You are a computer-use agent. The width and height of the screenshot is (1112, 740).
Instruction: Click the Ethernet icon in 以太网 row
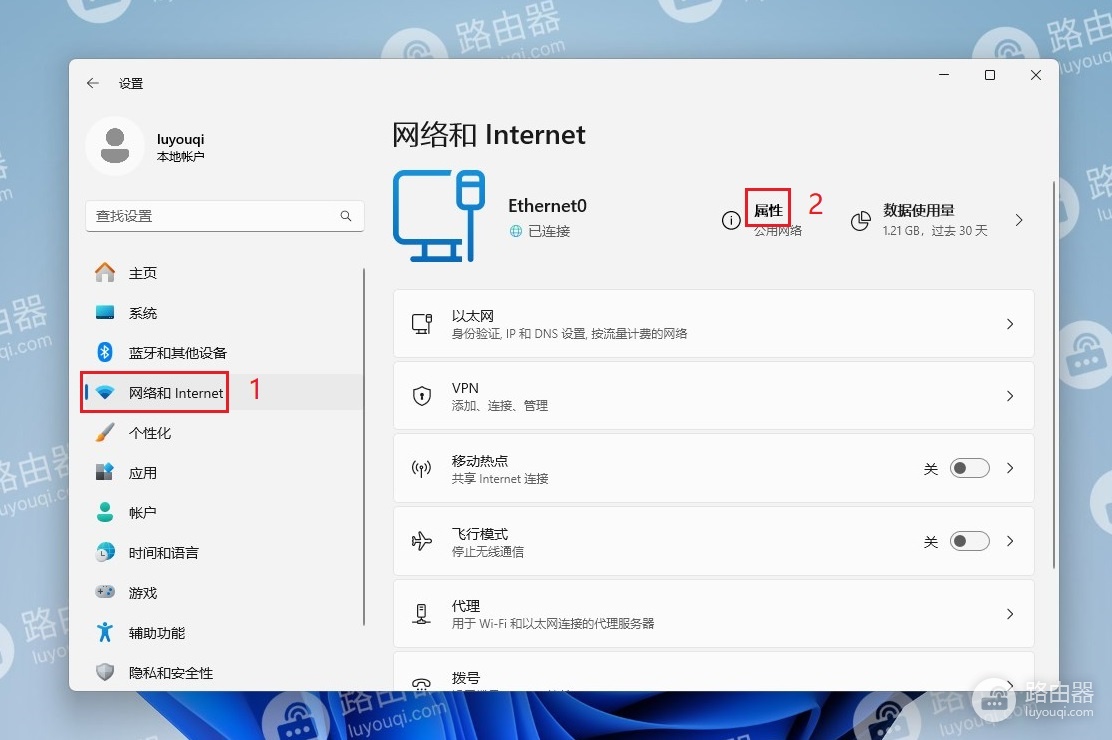[x=422, y=324]
